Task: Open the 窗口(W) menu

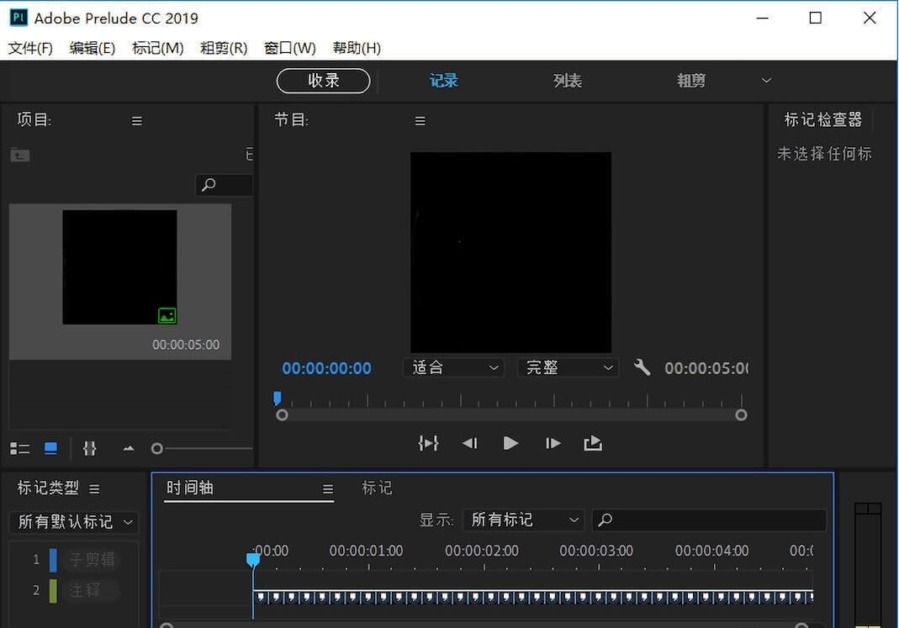Action: pos(290,48)
